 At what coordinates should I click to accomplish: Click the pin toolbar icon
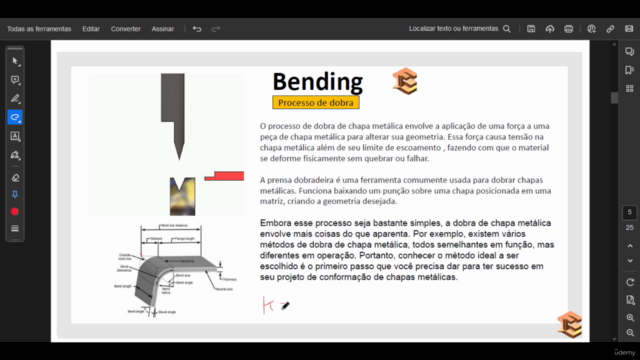click(15, 195)
